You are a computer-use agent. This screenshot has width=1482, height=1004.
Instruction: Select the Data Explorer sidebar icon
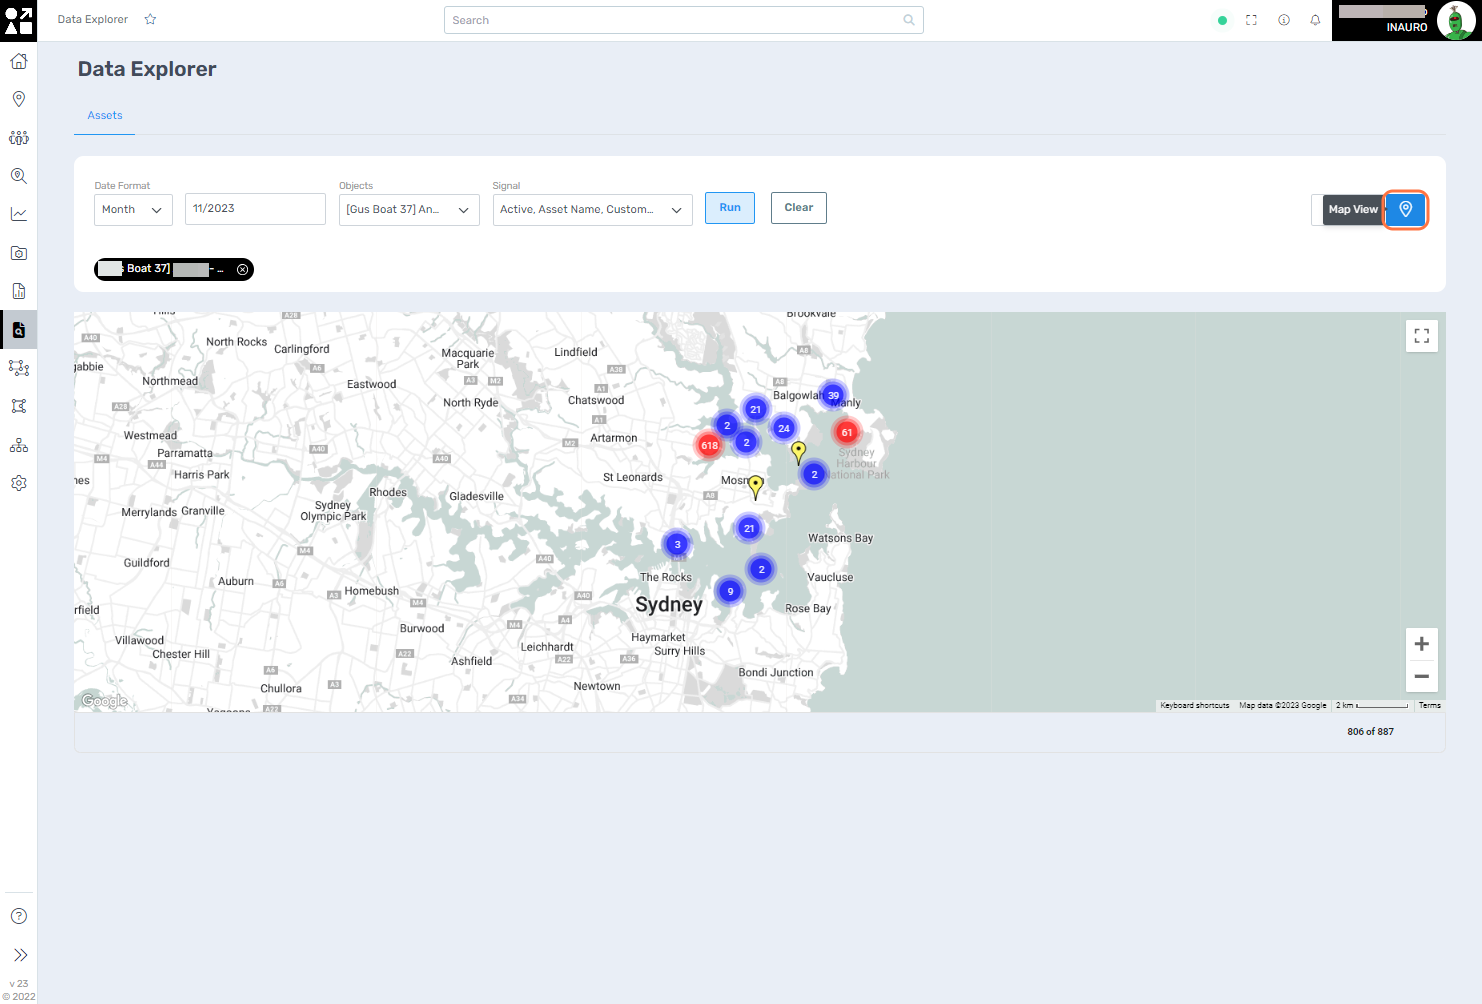[18, 329]
